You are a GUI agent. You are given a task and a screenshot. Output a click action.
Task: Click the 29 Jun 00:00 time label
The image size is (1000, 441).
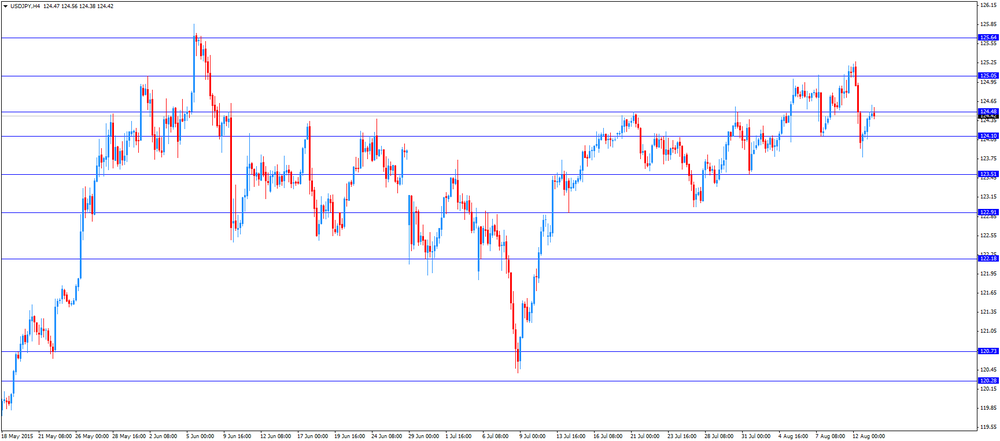425,436
